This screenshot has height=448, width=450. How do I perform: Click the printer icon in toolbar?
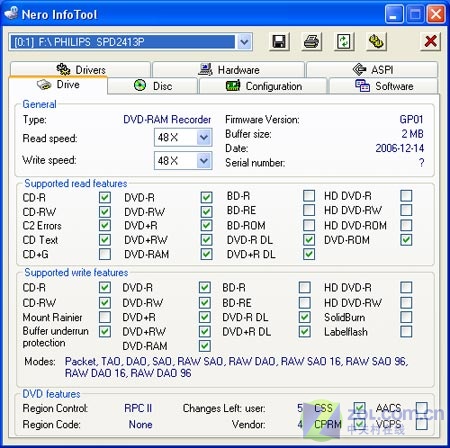point(311,42)
